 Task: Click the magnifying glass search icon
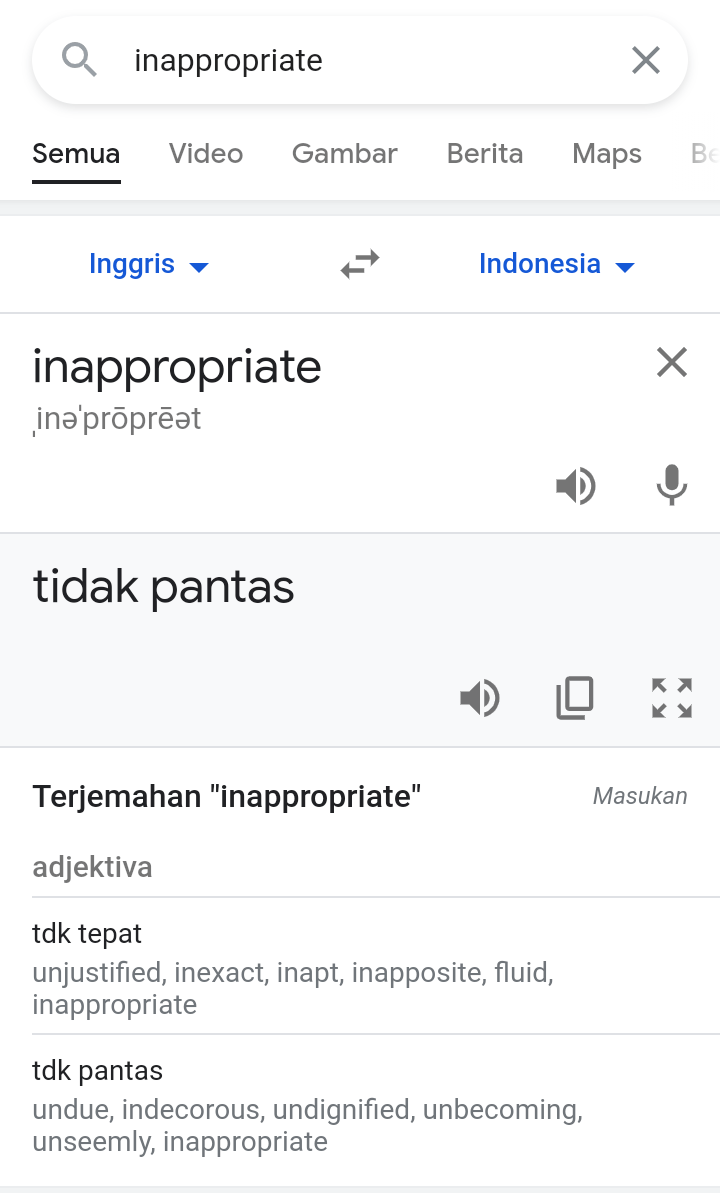80,60
